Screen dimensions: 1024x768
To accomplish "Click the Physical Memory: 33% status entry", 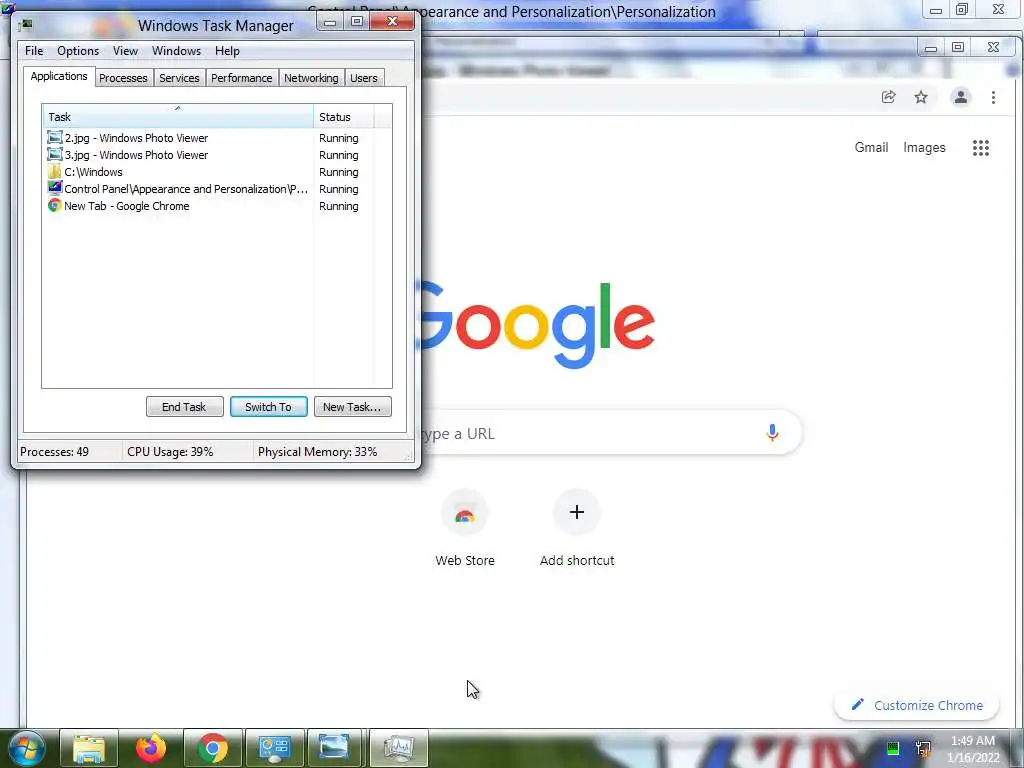I will [317, 452].
